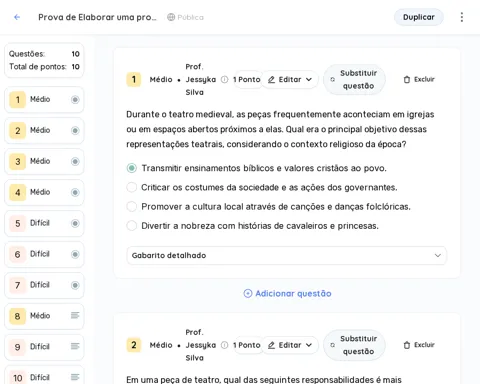This screenshot has width=480, height=384.
Task: Select option 'Criticar os costumes da sociedade'
Action: point(132,187)
